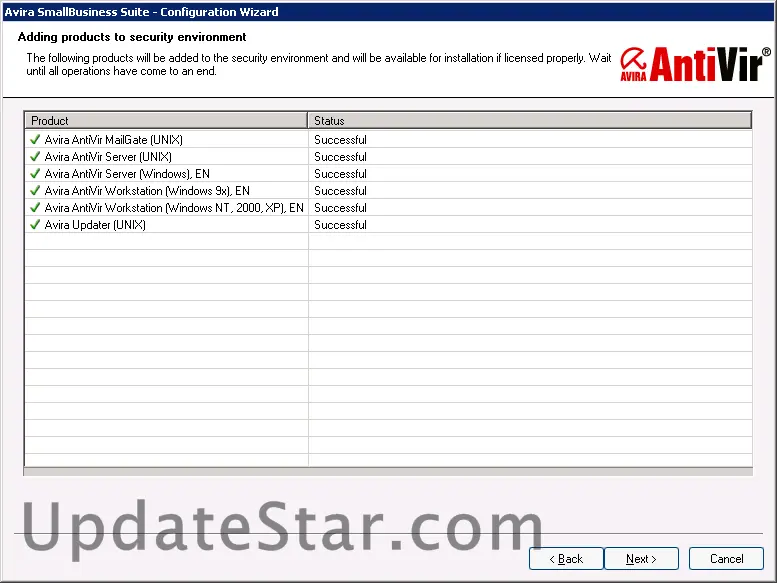Click Successful status for AntiVir Server (UNIX)
The width and height of the screenshot is (777, 583).
pyautogui.click(x=340, y=157)
